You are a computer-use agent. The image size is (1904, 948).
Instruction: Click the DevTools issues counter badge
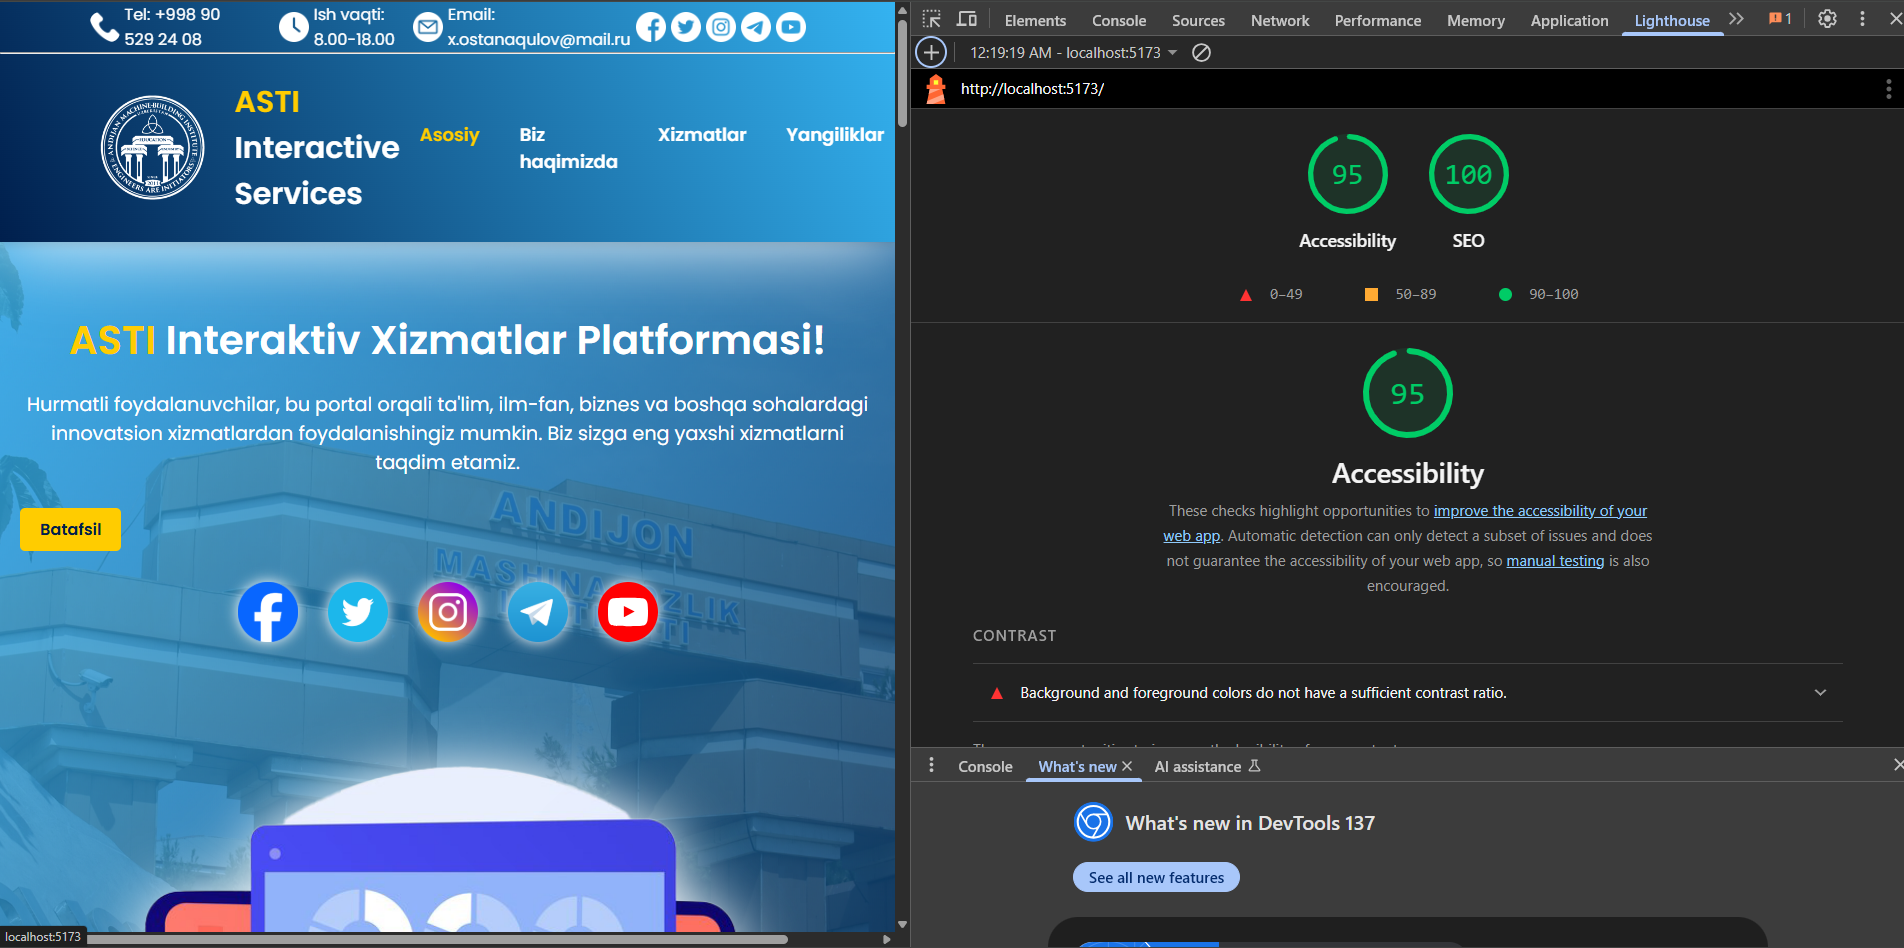click(x=1780, y=19)
